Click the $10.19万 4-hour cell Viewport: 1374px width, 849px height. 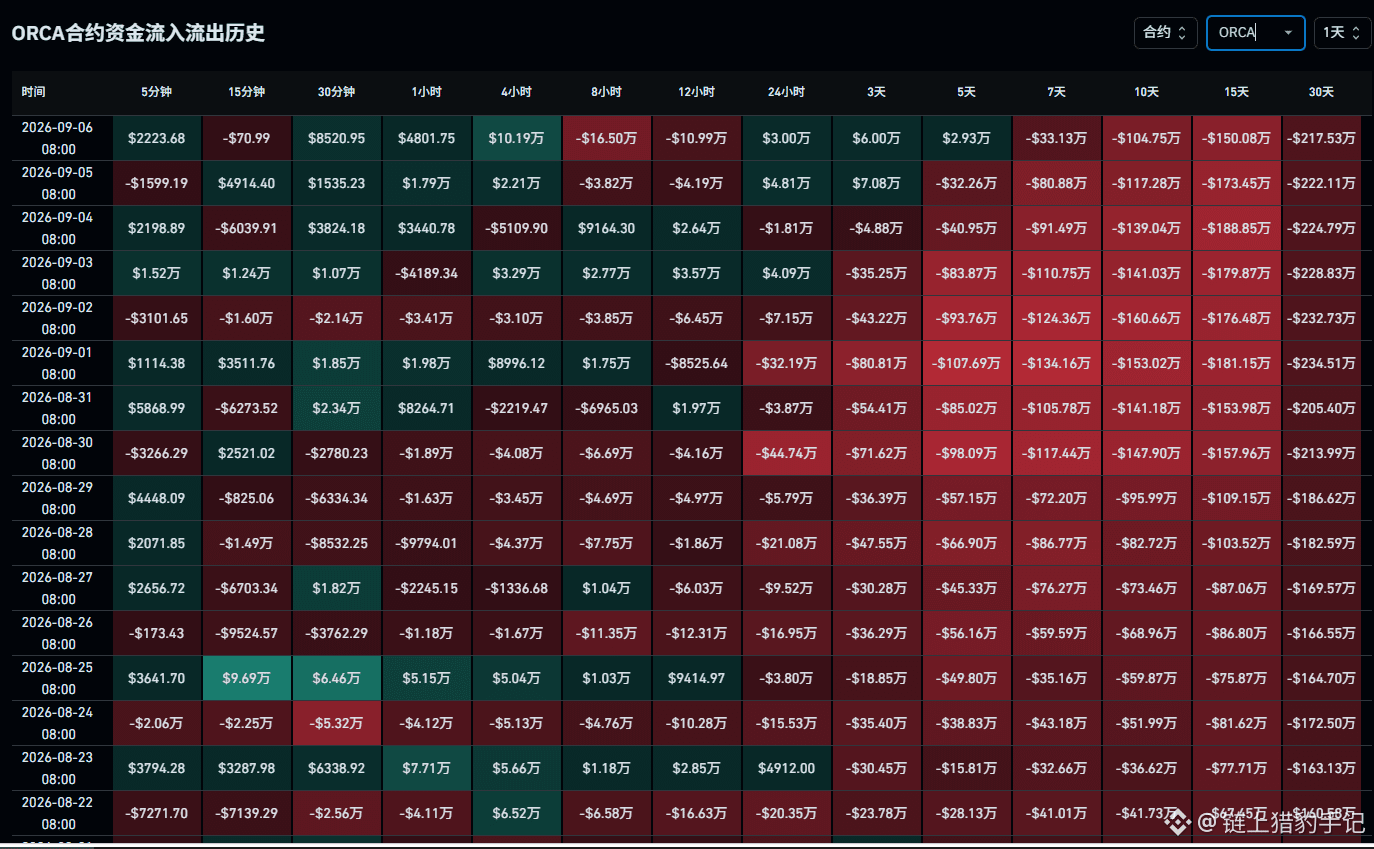click(516, 139)
